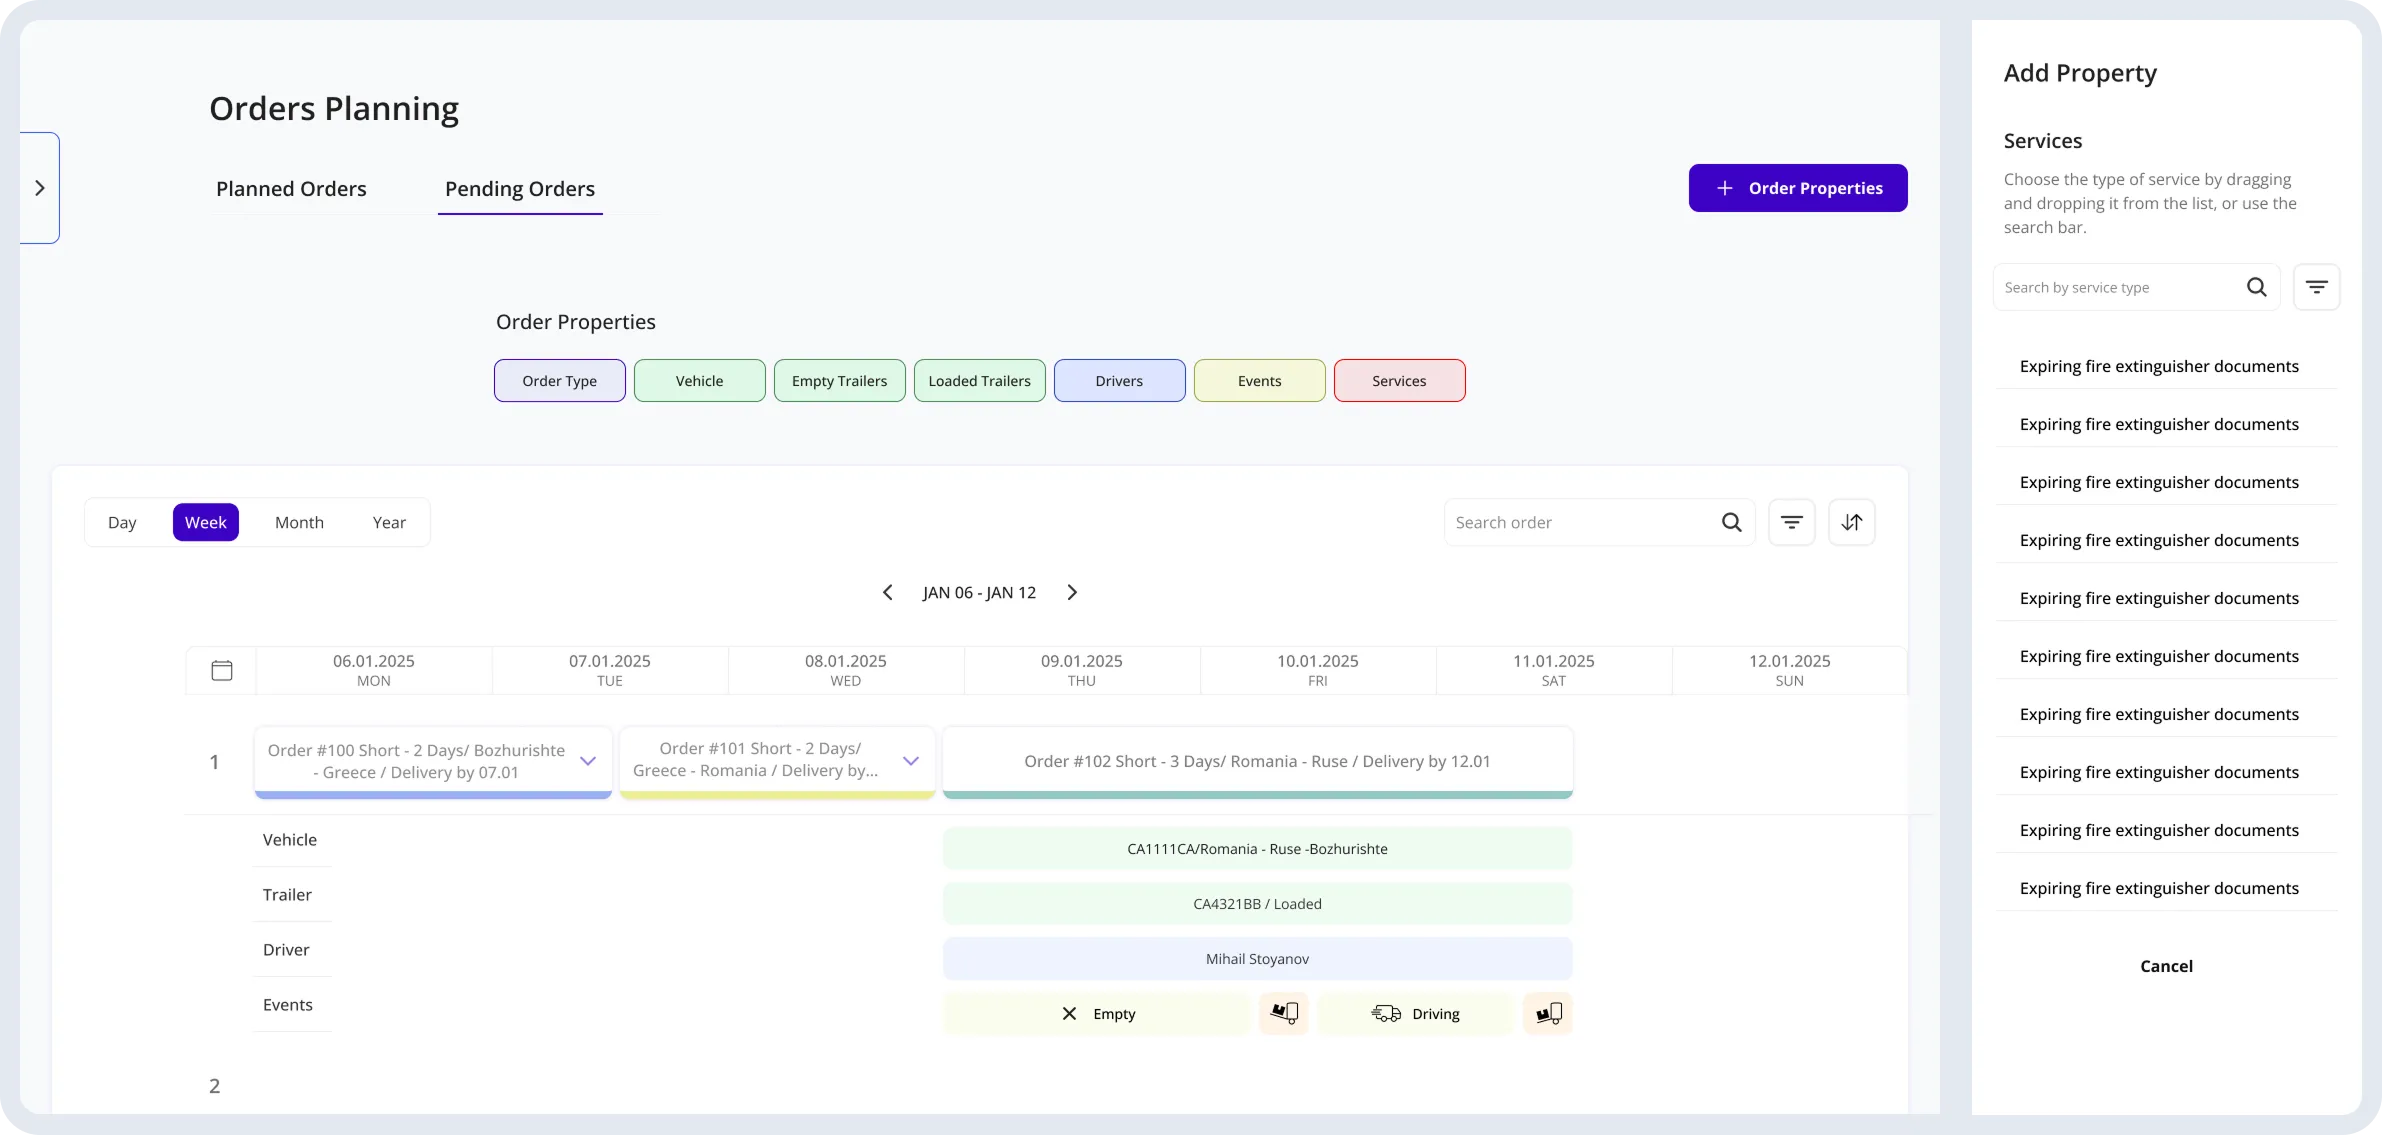
Task: Select the Pending Orders tab
Action: pos(520,188)
